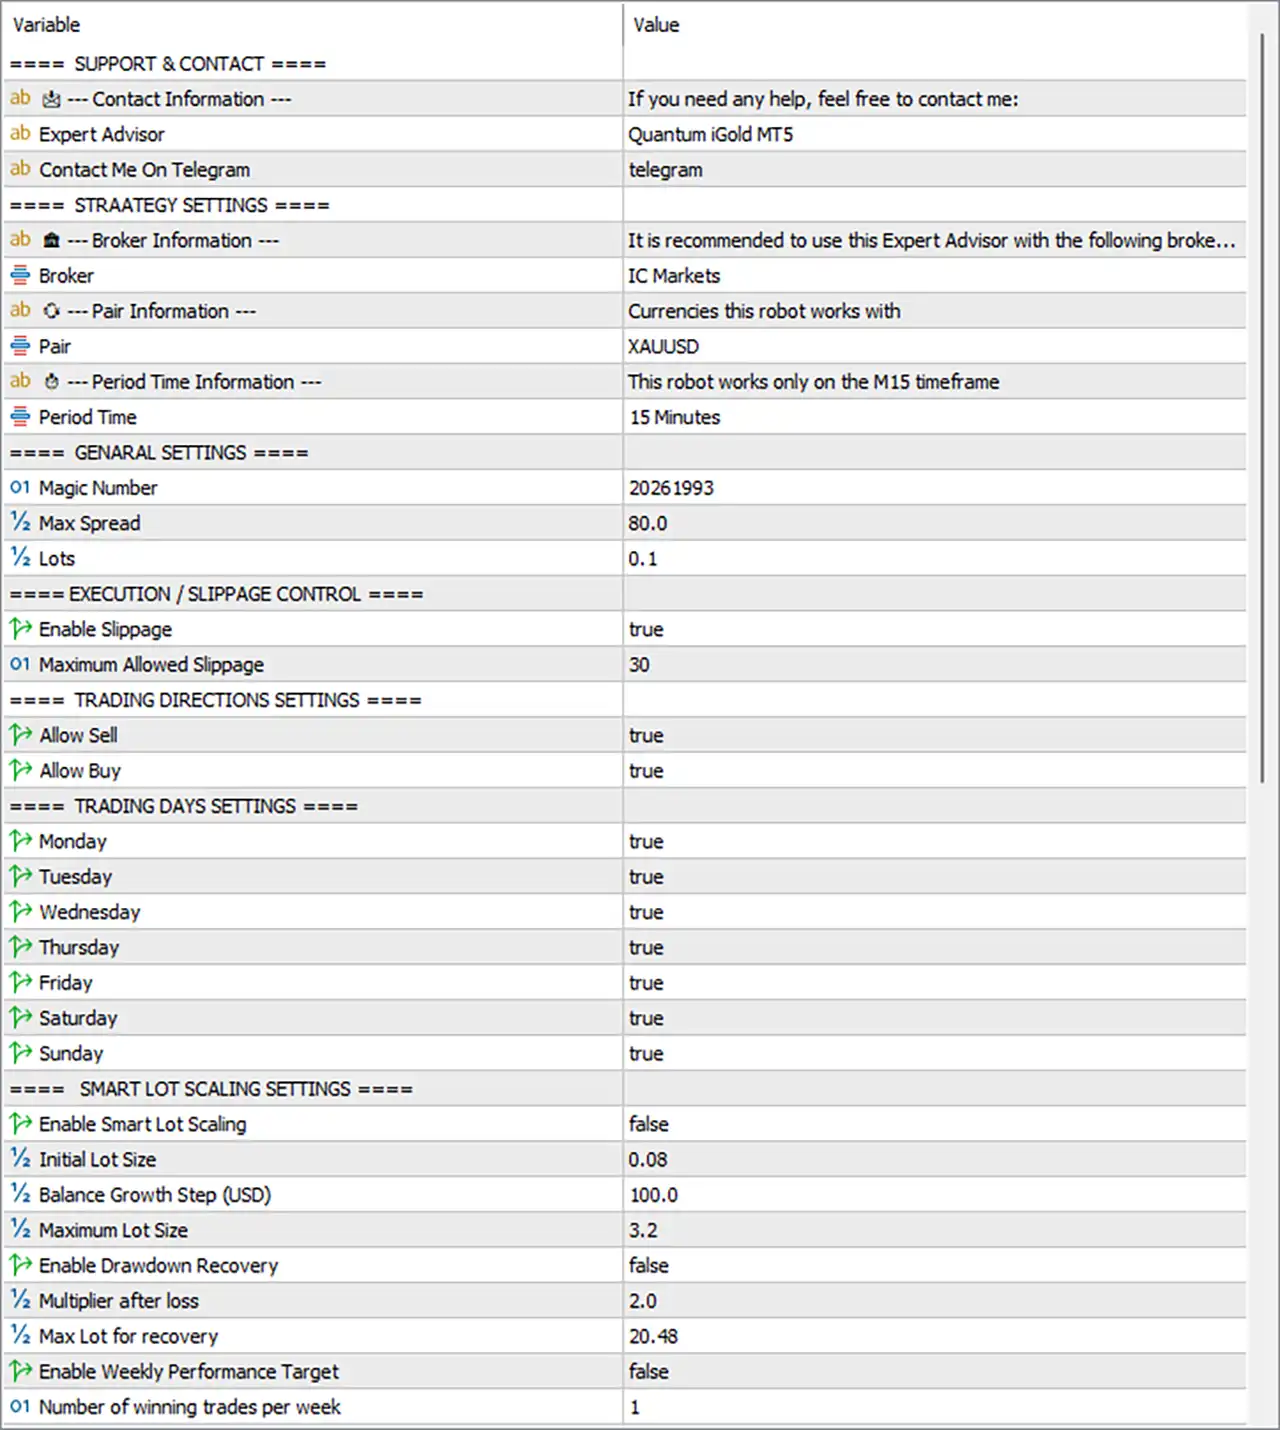Select the Multiplier after loss value 2.0
This screenshot has width=1280, height=1430.
pyautogui.click(x=643, y=1301)
